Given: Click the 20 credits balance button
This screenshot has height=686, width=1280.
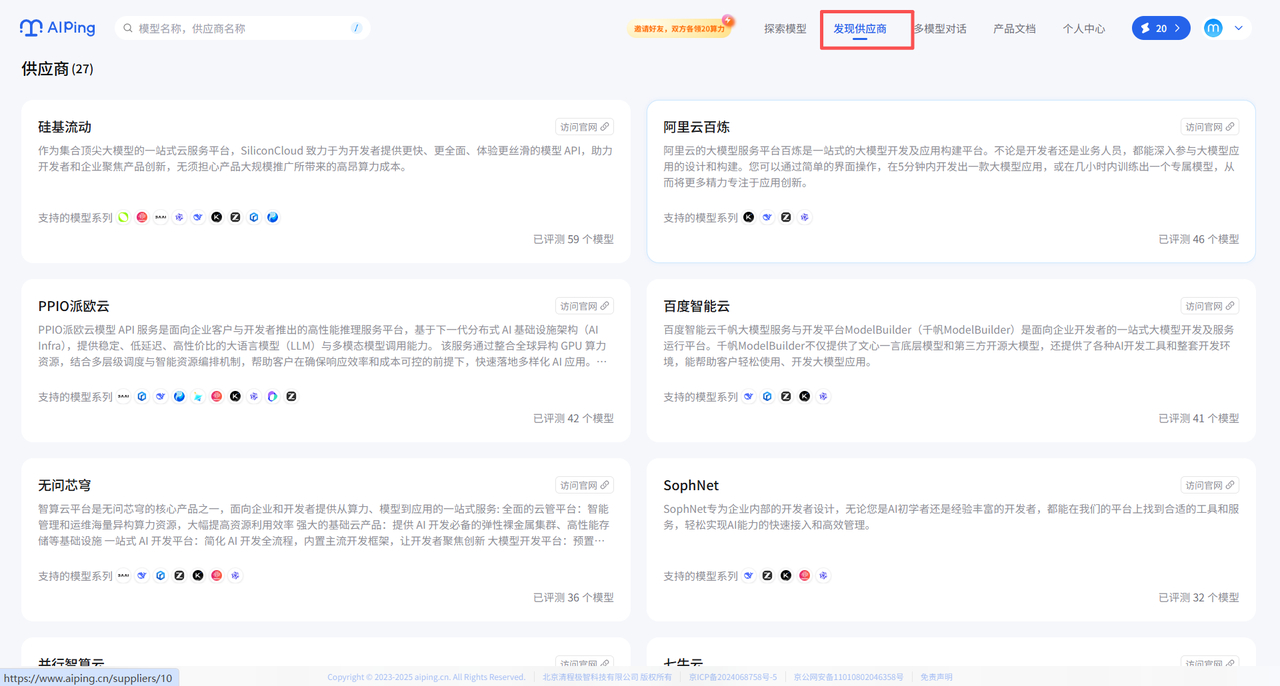Looking at the screenshot, I should tap(1161, 28).
